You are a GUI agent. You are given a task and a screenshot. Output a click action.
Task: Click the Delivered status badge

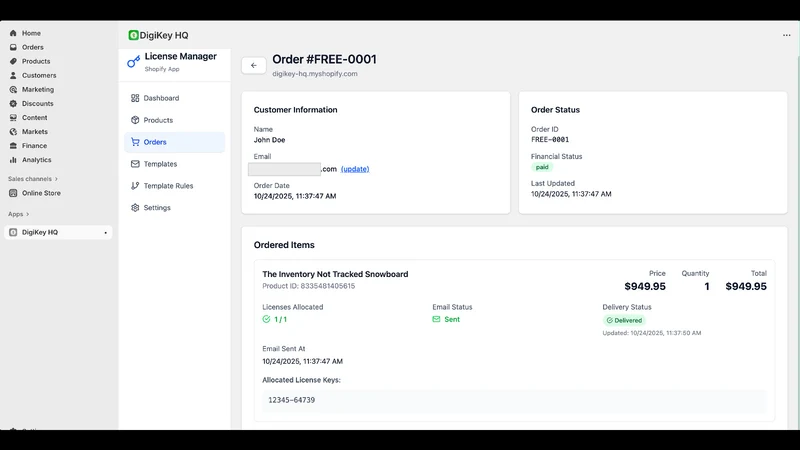click(624, 320)
